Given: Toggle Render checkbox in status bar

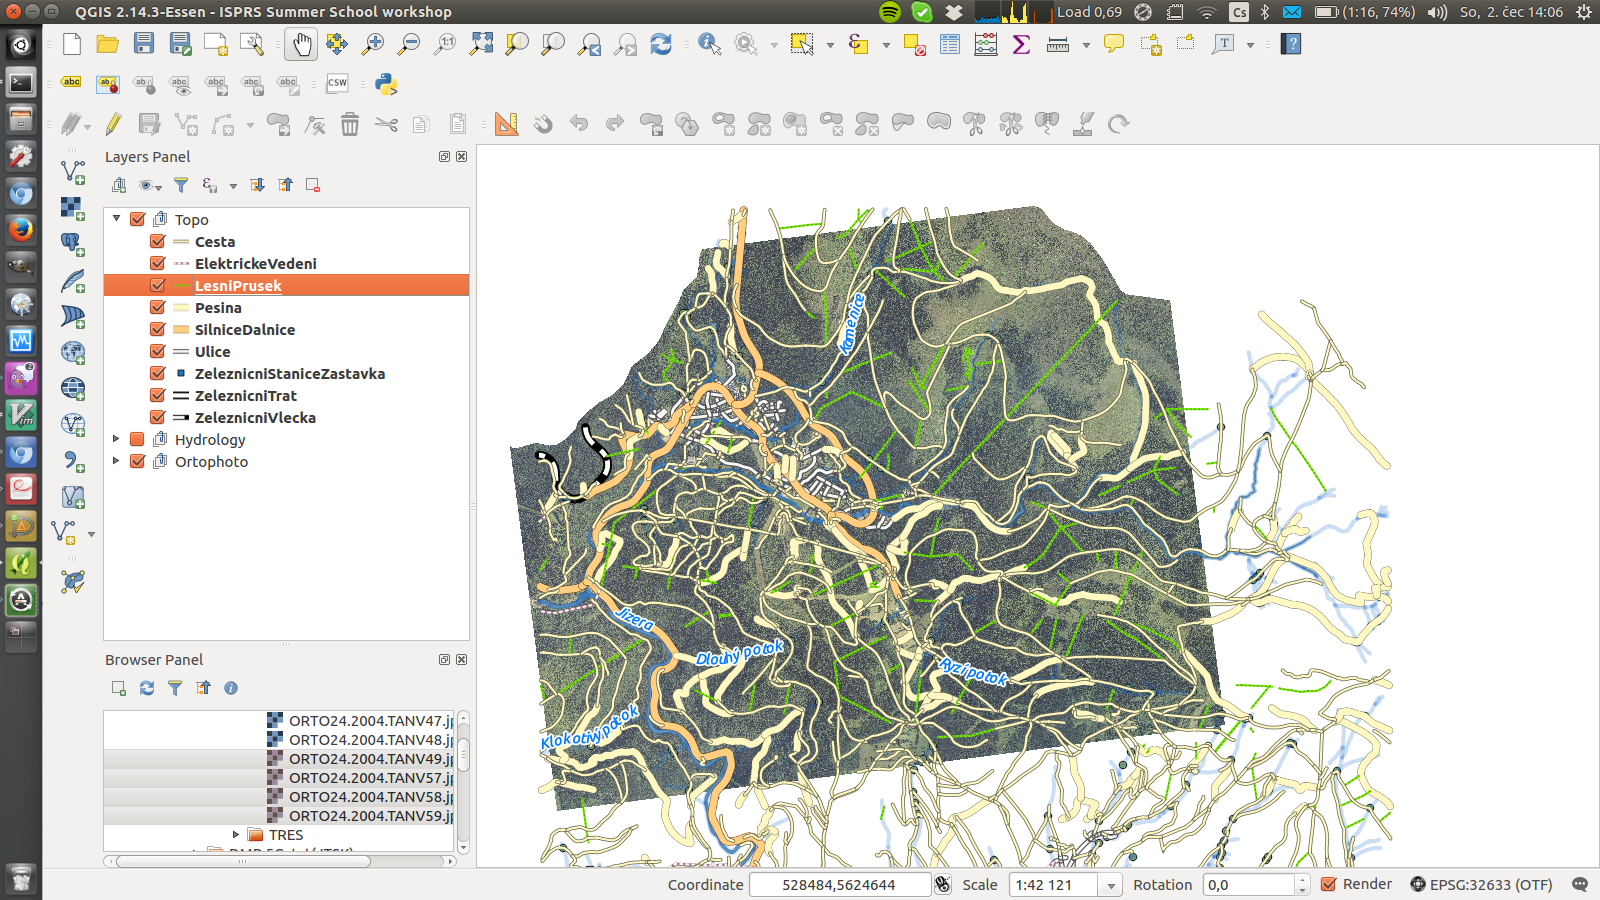Looking at the screenshot, I should coord(1329,884).
